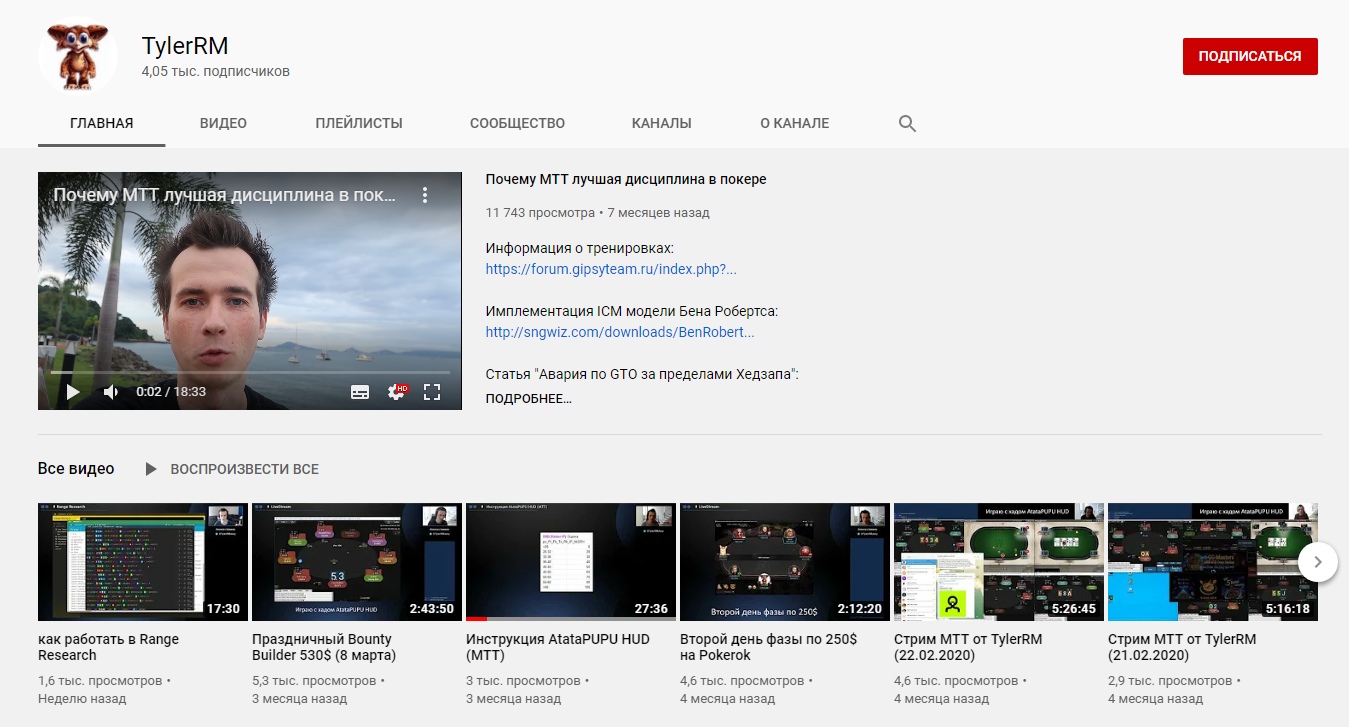Open the ПЛЕЙЛИСТЫ tab
Screen dimensions: 1349x727
click(x=359, y=124)
